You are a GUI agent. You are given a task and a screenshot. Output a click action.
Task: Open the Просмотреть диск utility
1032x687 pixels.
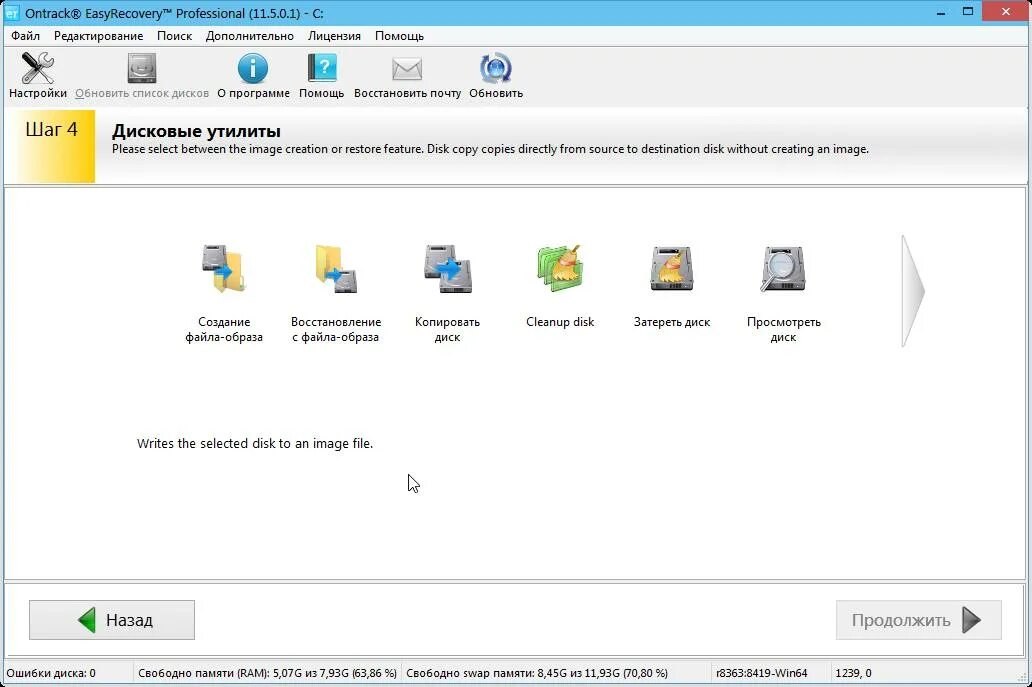pyautogui.click(x=783, y=293)
